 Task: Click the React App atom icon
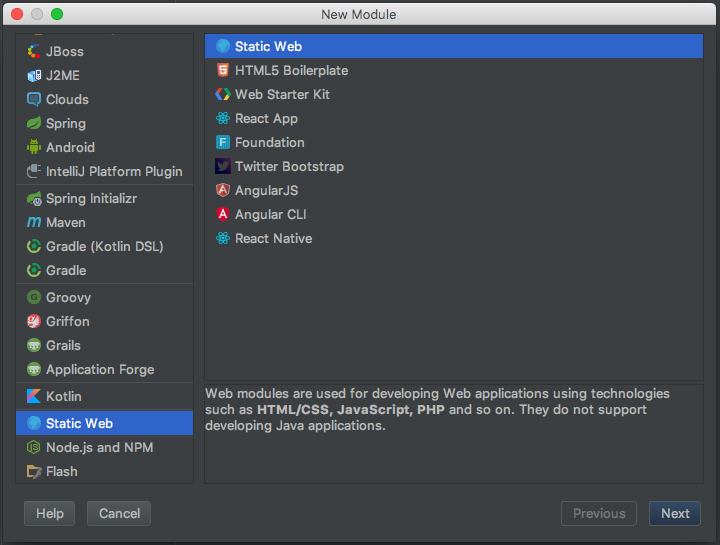pos(223,118)
